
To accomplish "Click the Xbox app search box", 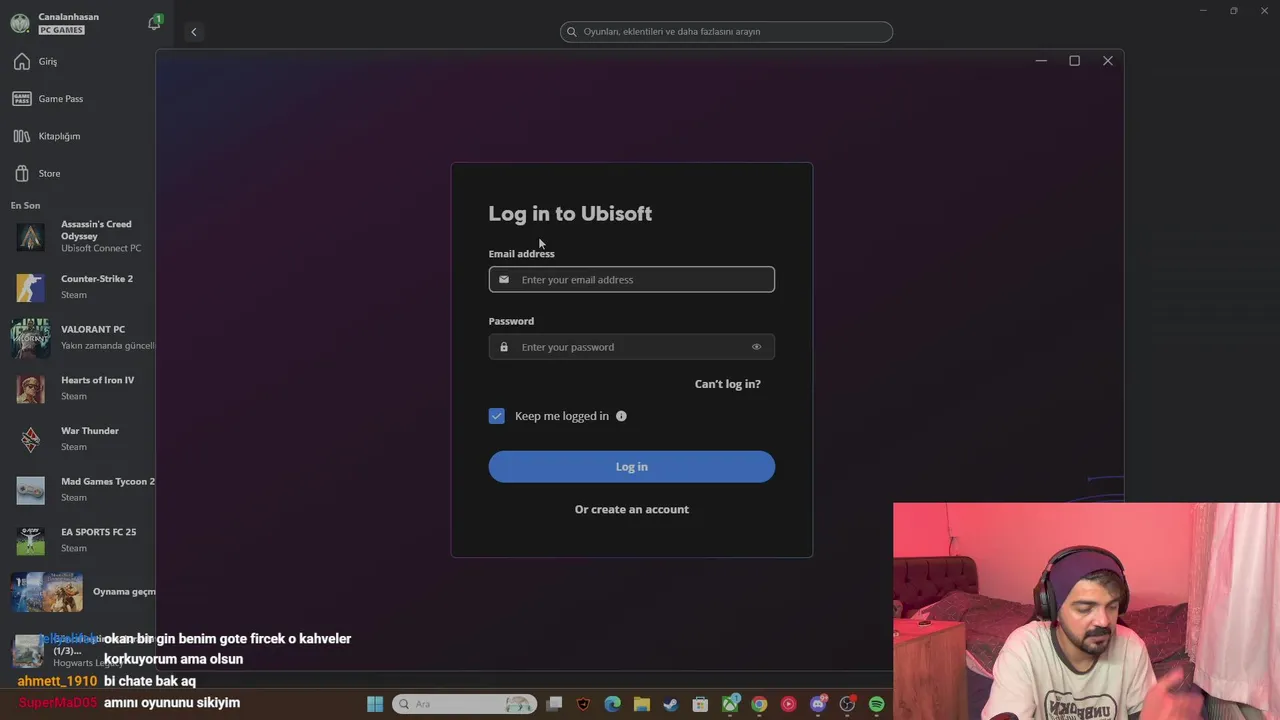I will [726, 32].
